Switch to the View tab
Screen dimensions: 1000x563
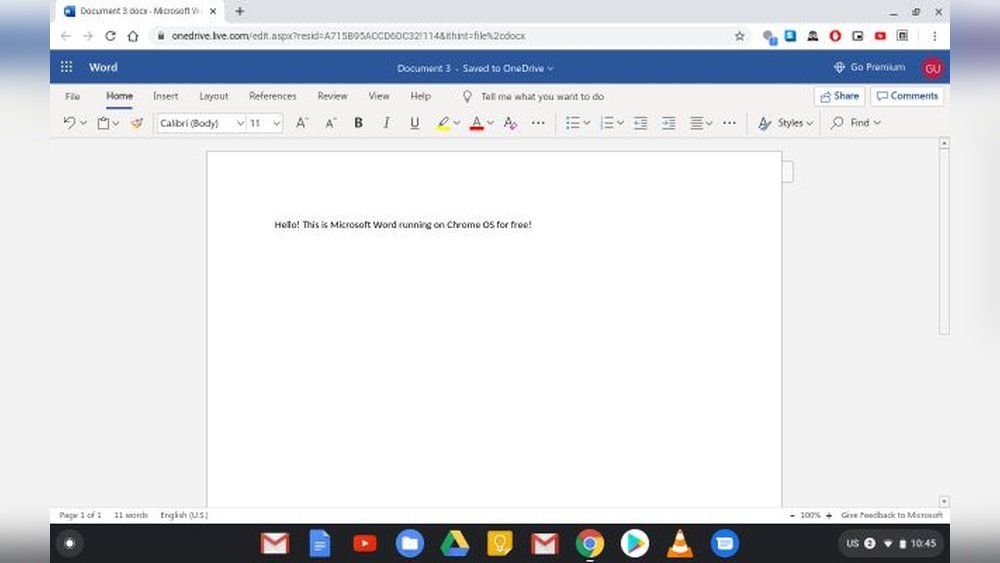click(378, 96)
